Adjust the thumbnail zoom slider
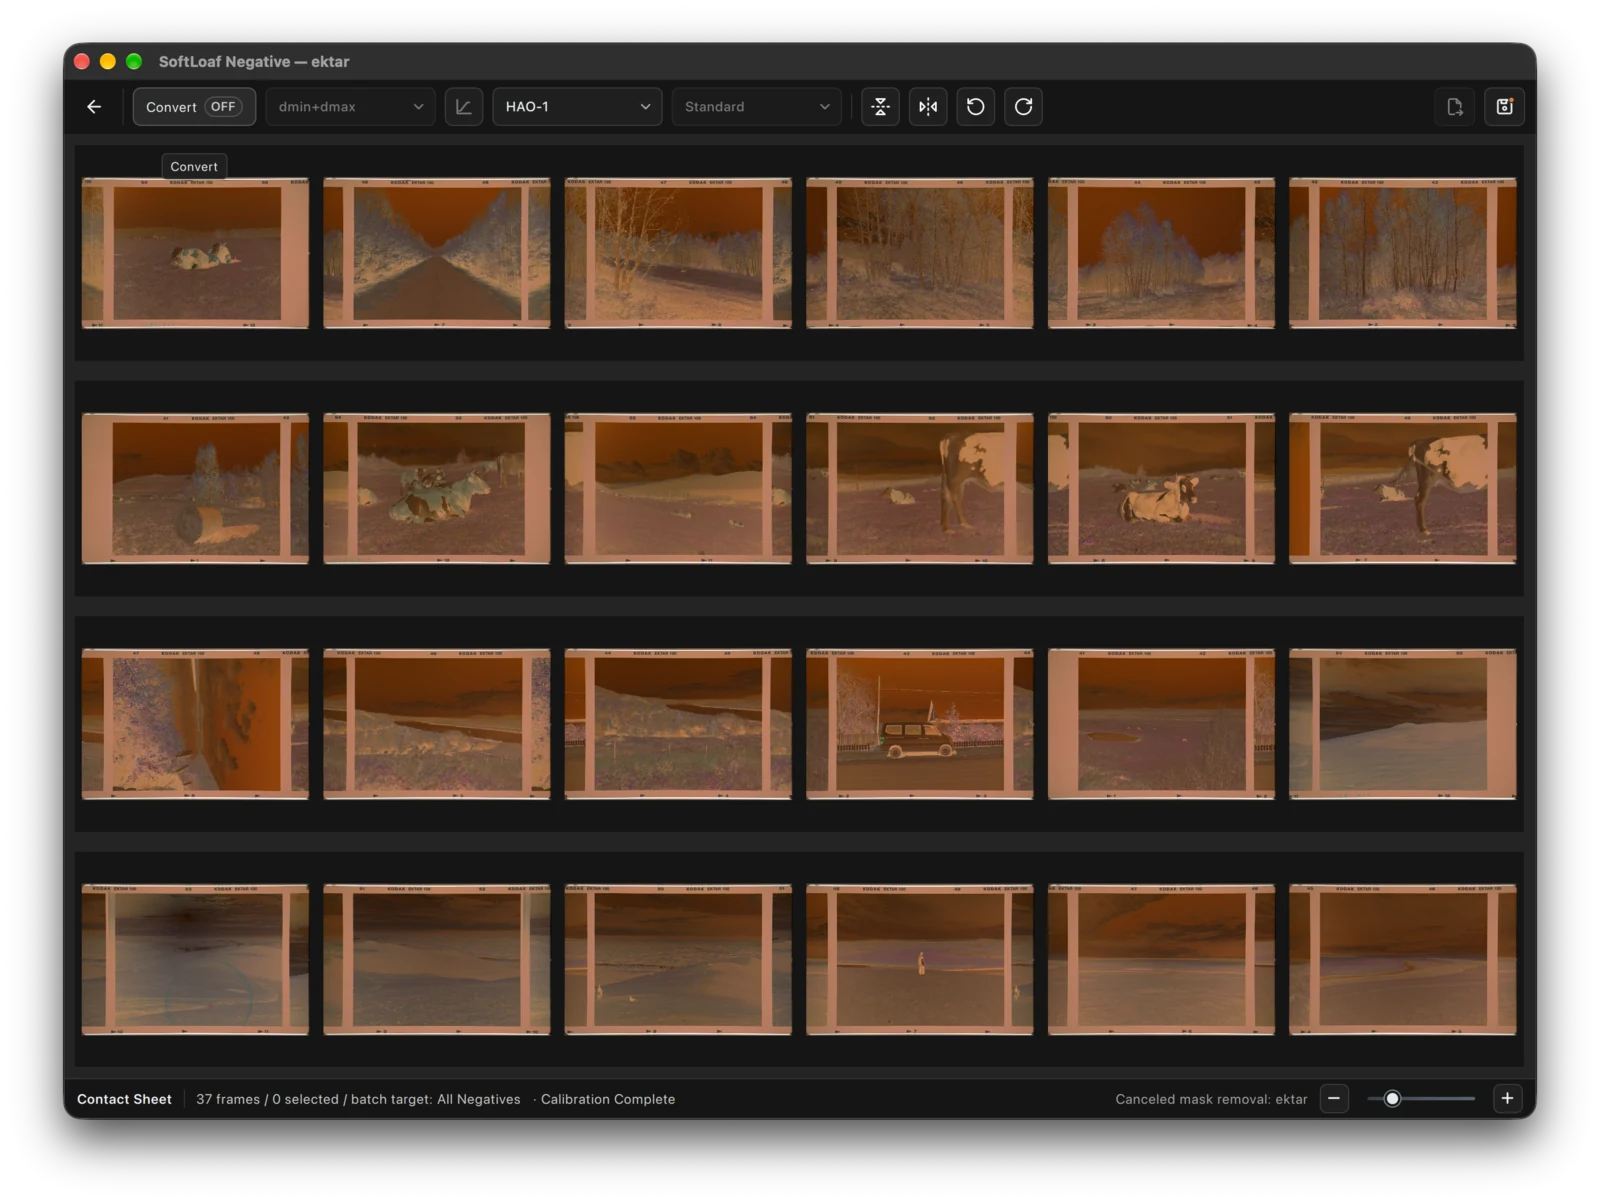1600x1203 pixels. click(1420, 1098)
